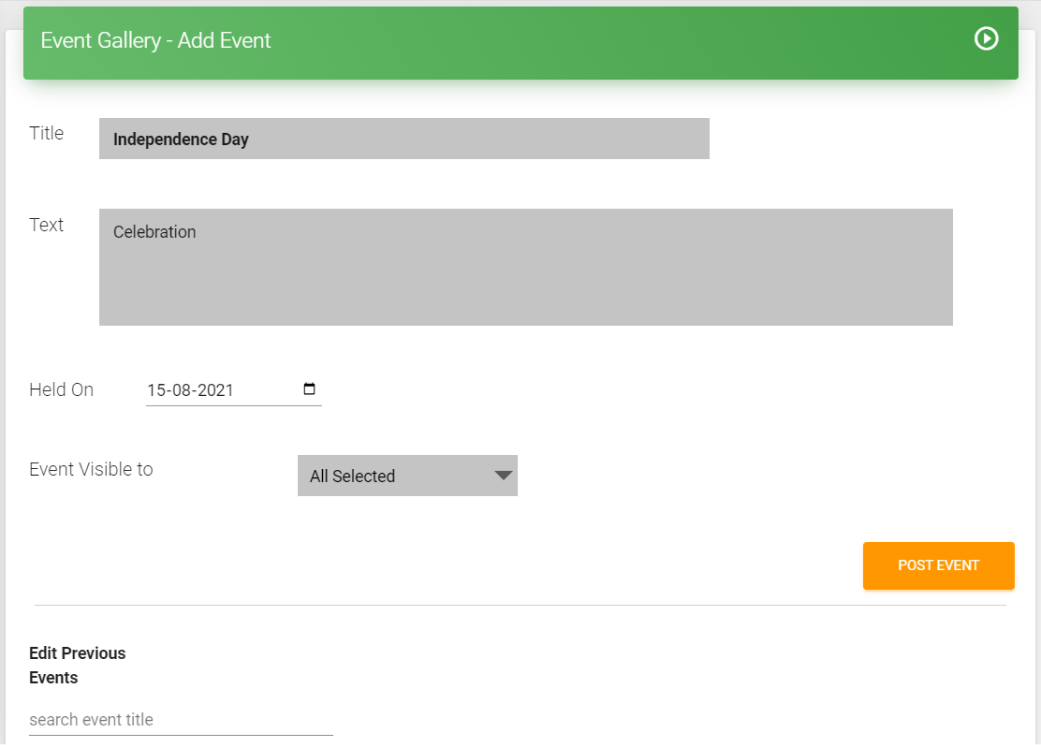Click the word Celebration in the text box

[x=154, y=232]
